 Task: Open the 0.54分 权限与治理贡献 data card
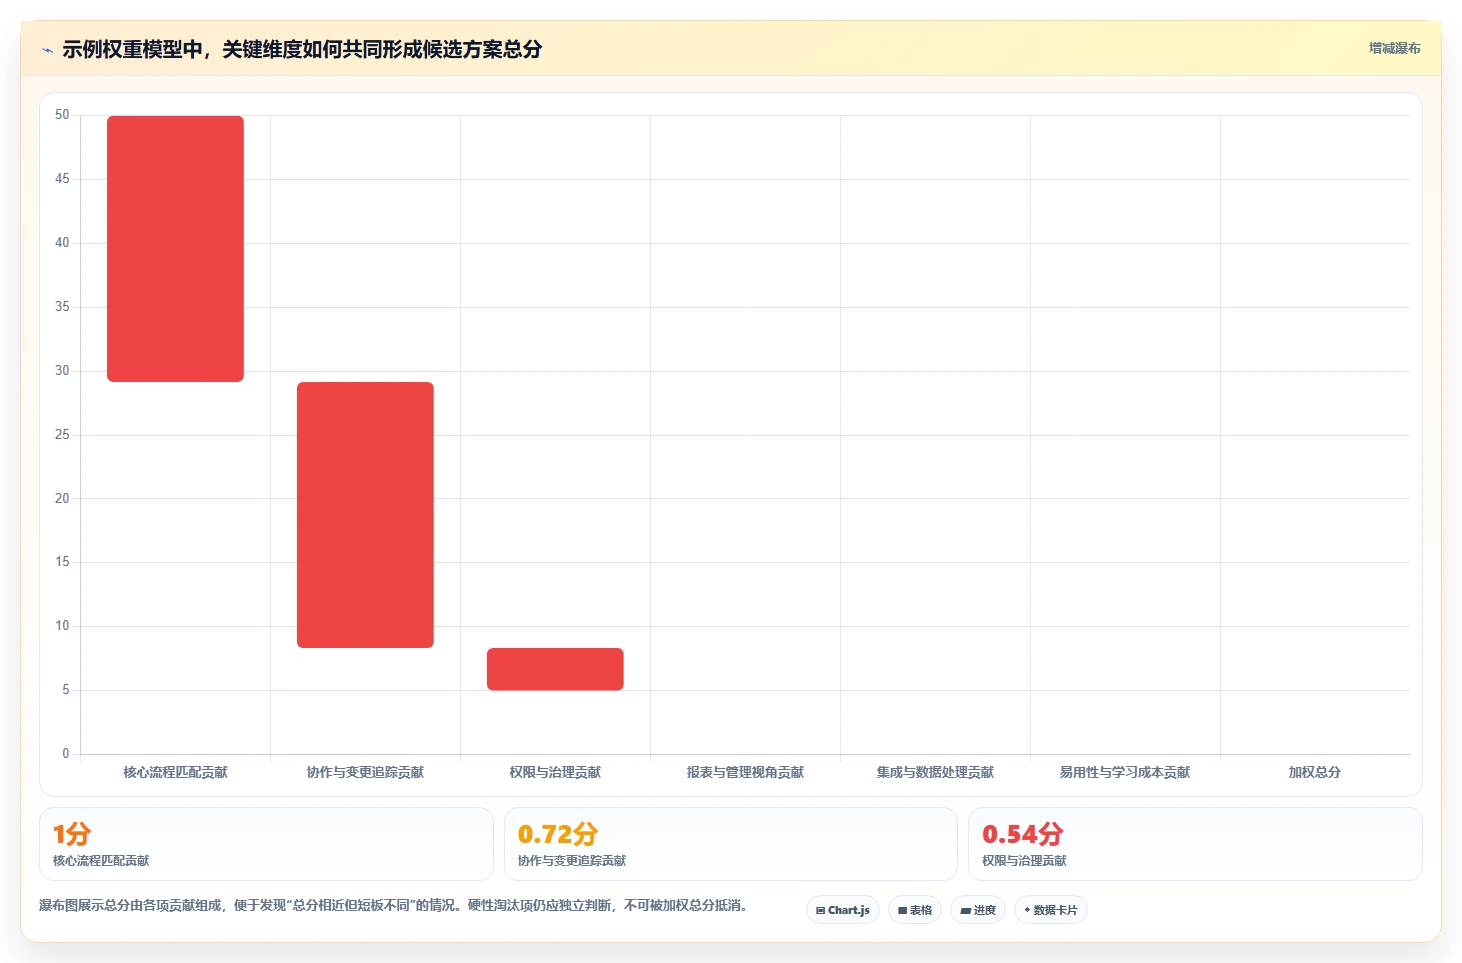[1195, 844]
